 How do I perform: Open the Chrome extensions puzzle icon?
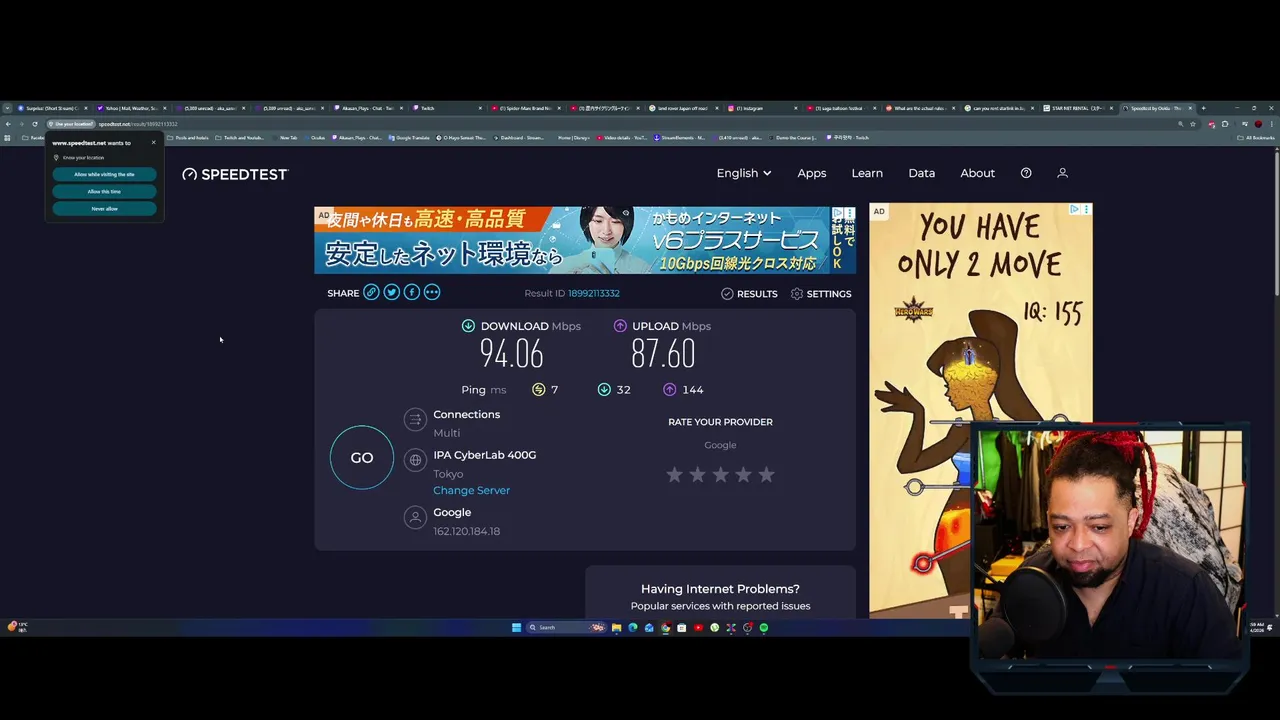coord(1225,124)
